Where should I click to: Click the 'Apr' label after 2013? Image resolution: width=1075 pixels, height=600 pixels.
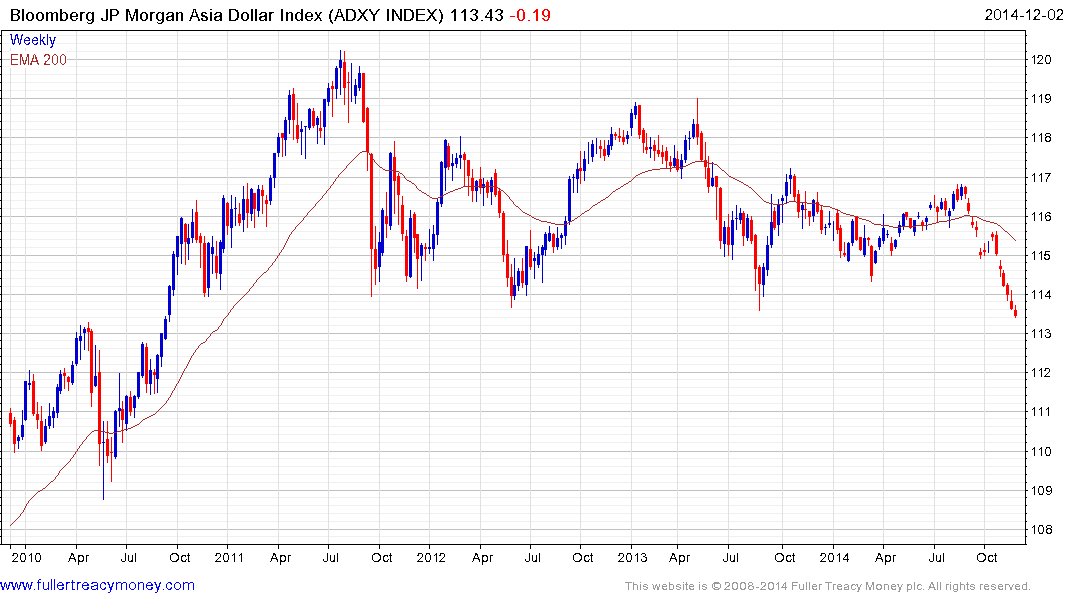tap(679, 558)
